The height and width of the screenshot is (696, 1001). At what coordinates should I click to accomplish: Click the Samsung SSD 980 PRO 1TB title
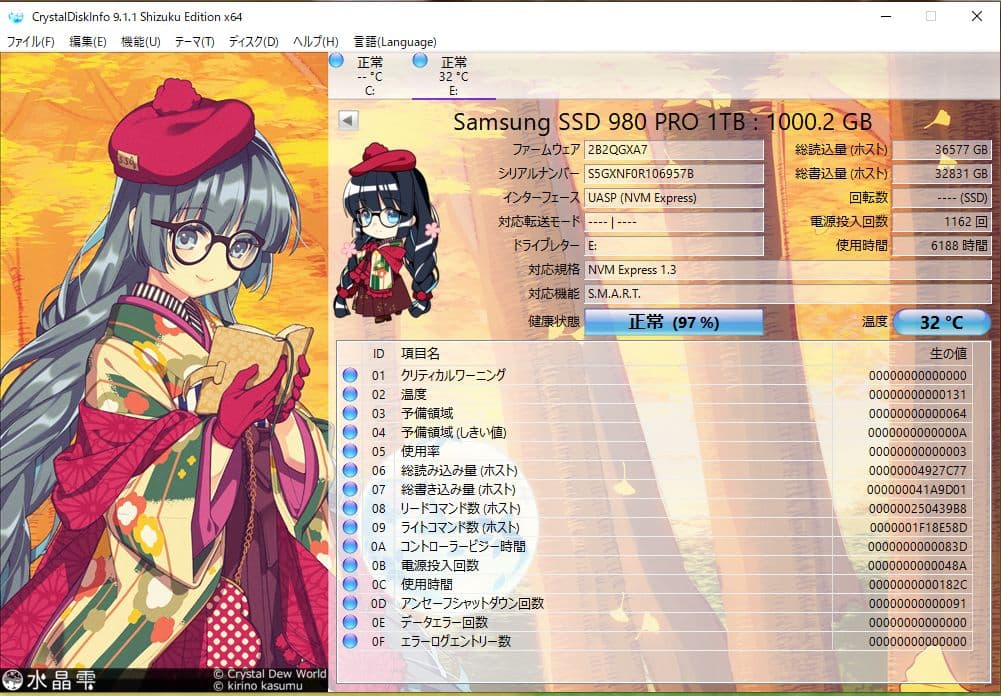pos(662,121)
